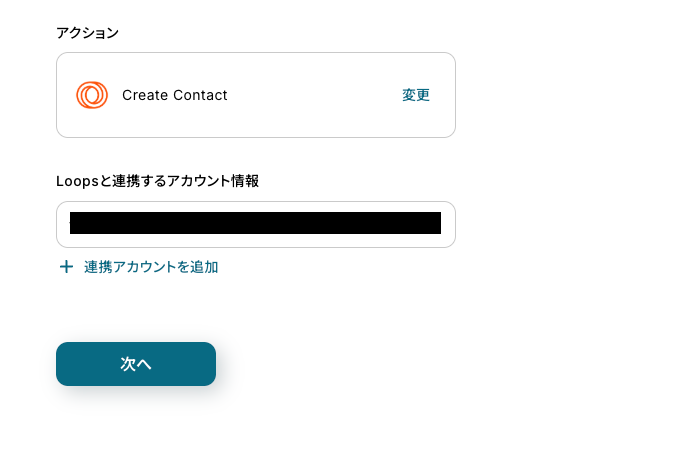688x452 pixels.
Task: Click the 次へ button
Action: [136, 364]
